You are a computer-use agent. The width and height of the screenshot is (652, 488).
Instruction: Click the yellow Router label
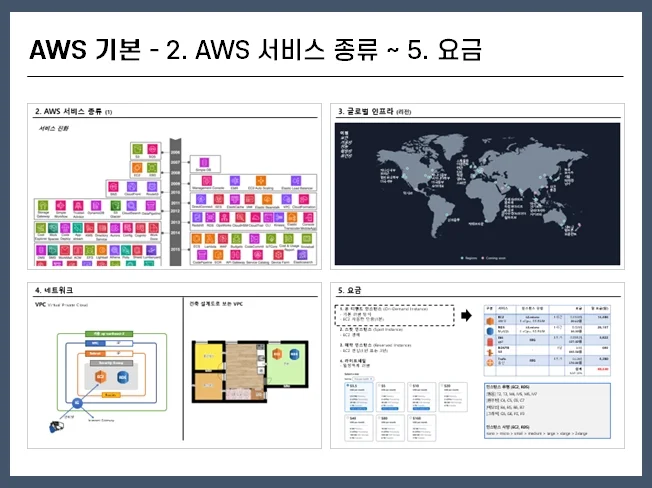coord(111,395)
